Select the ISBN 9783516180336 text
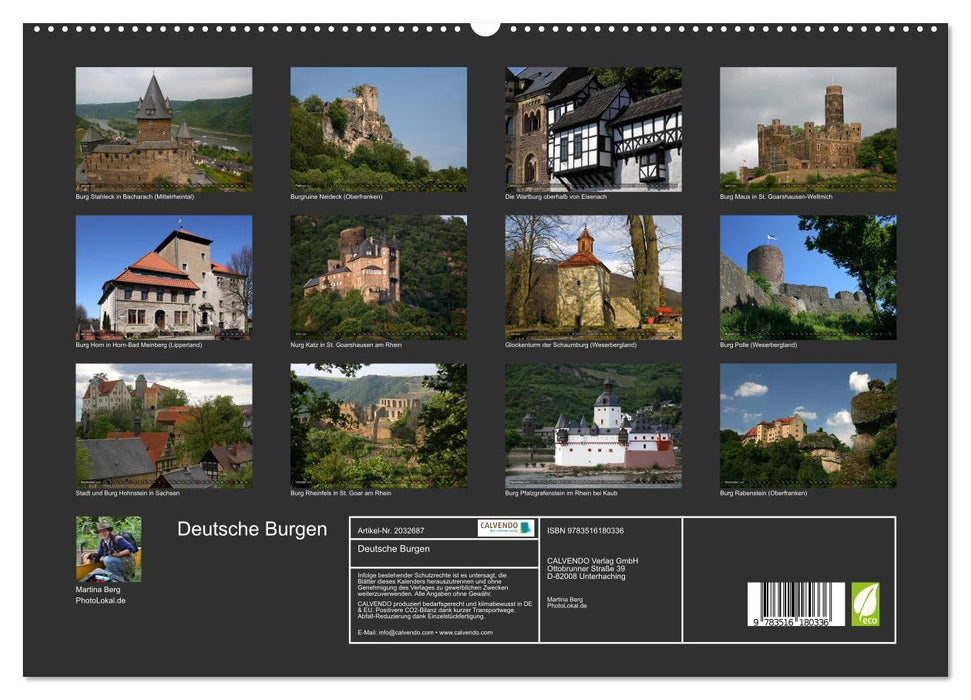Image resolution: width=971 pixels, height=700 pixels. point(584,530)
